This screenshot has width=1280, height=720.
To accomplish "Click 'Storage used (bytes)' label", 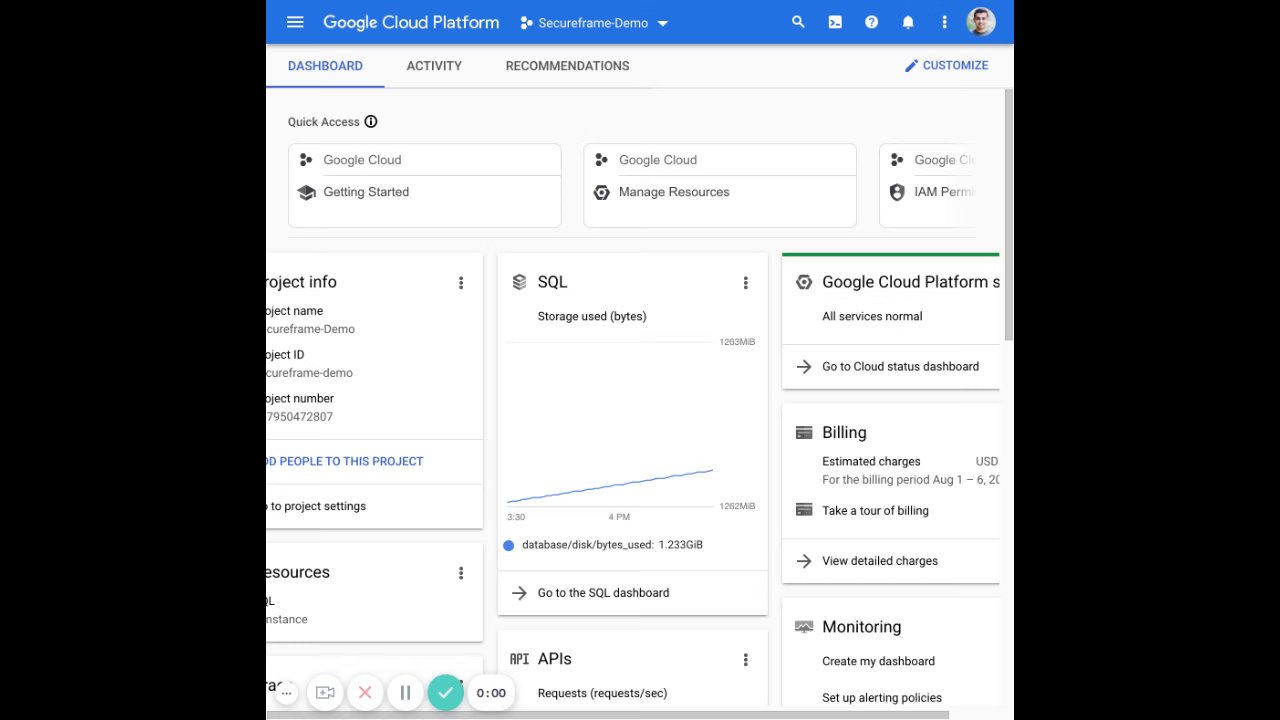I will 592,316.
